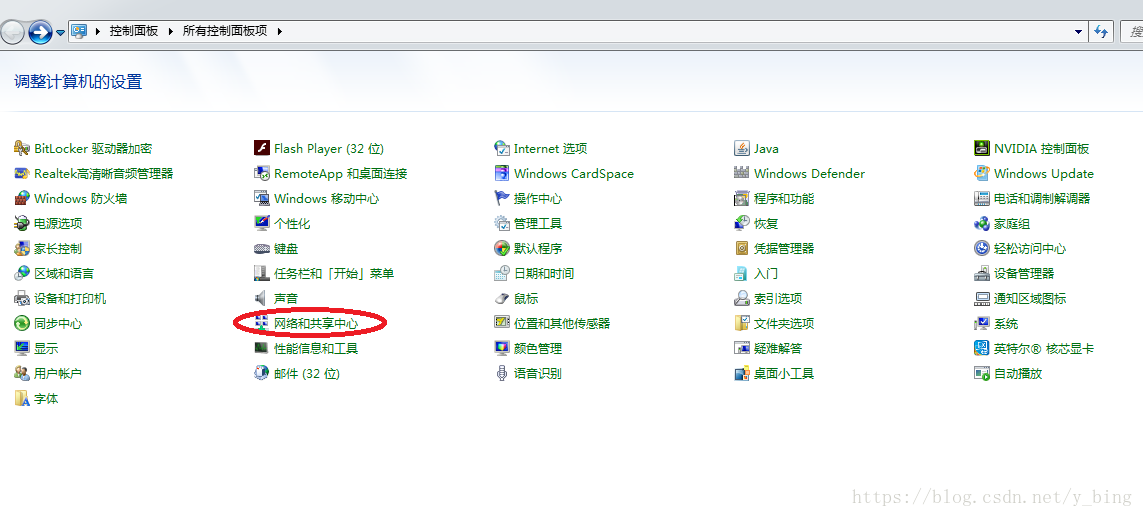
Task: Open the recent pages dropdown arrow
Action: 61,33
